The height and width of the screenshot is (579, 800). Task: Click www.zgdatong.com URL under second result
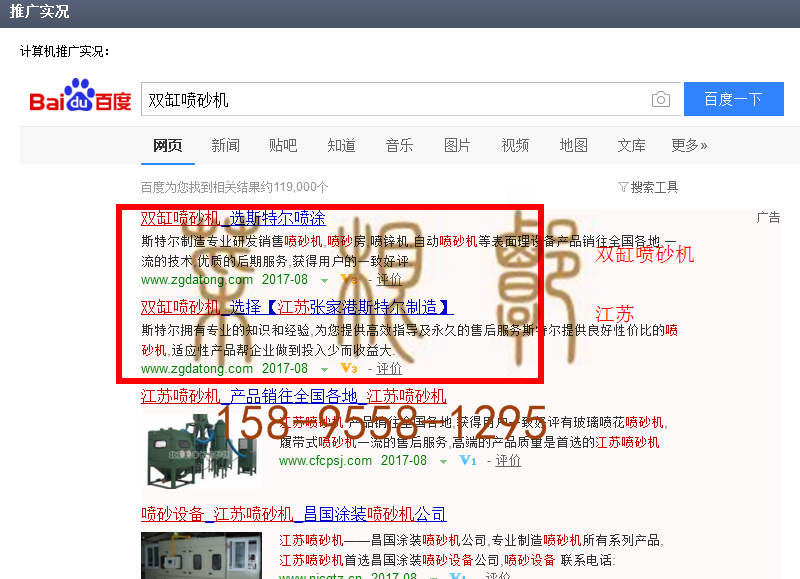pyautogui.click(x=197, y=368)
